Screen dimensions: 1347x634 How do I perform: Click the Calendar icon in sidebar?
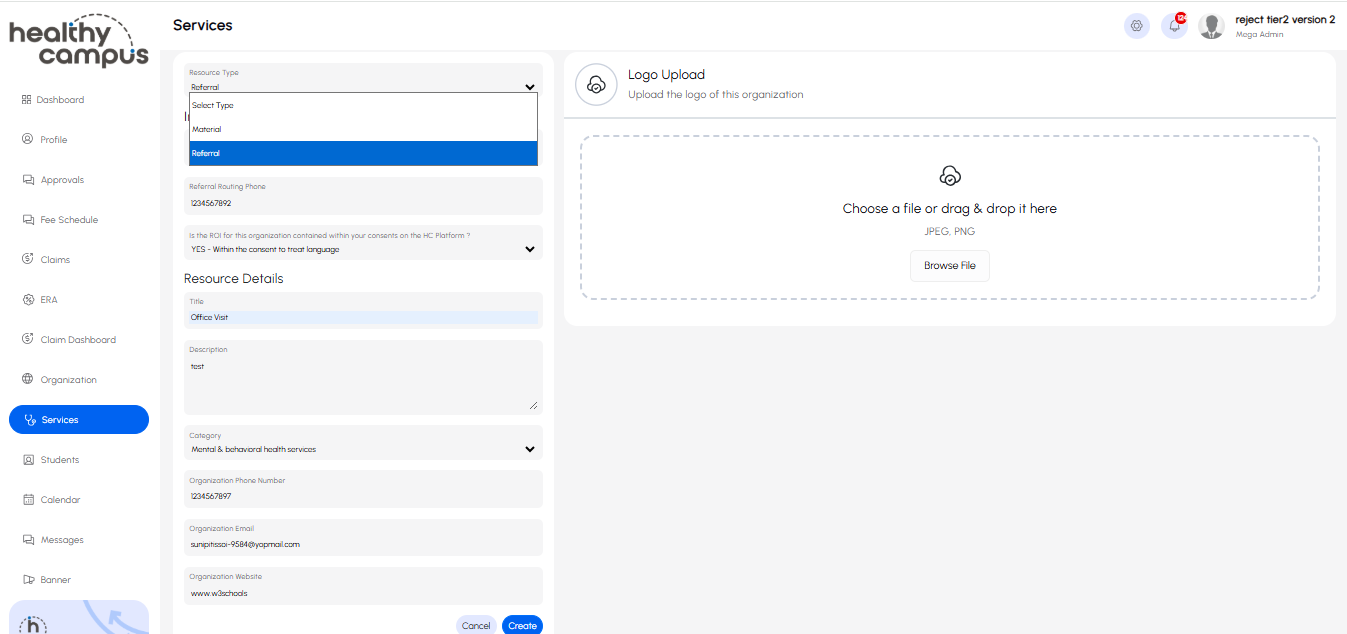point(28,500)
